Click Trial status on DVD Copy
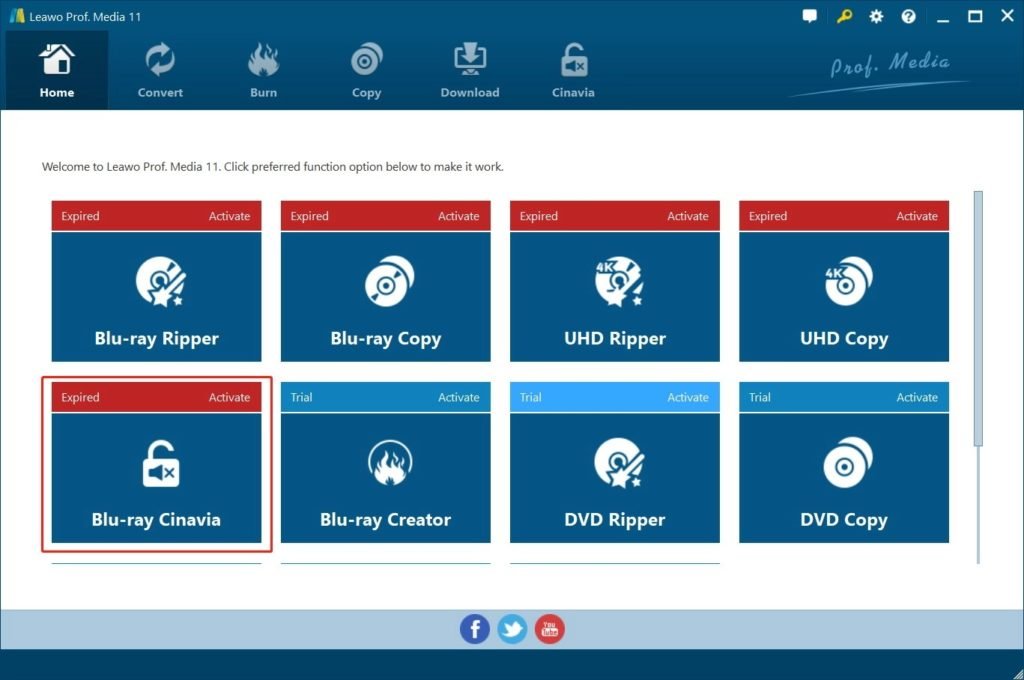Viewport: 1024px width, 680px height. [760, 397]
